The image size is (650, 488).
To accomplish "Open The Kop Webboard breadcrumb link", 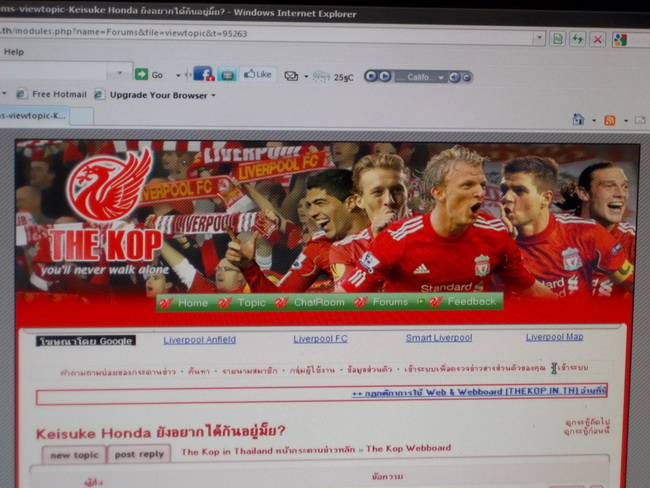I will pos(408,448).
